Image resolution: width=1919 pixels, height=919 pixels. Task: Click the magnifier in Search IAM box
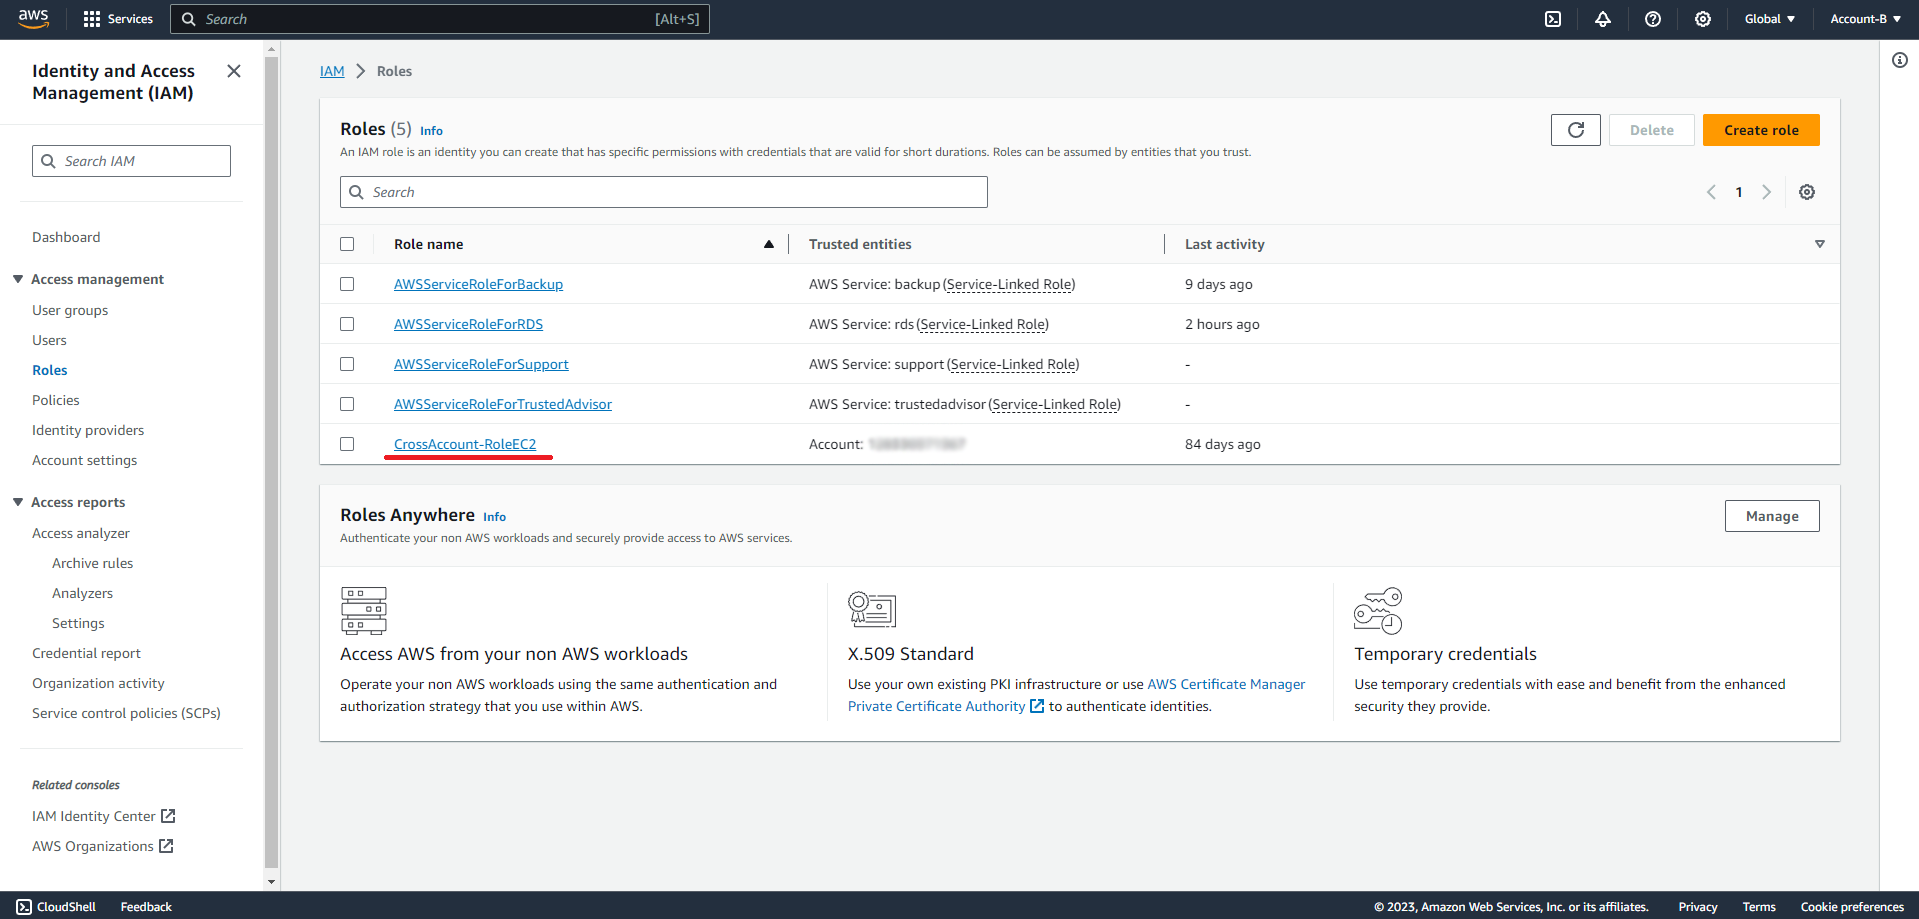tap(48, 161)
